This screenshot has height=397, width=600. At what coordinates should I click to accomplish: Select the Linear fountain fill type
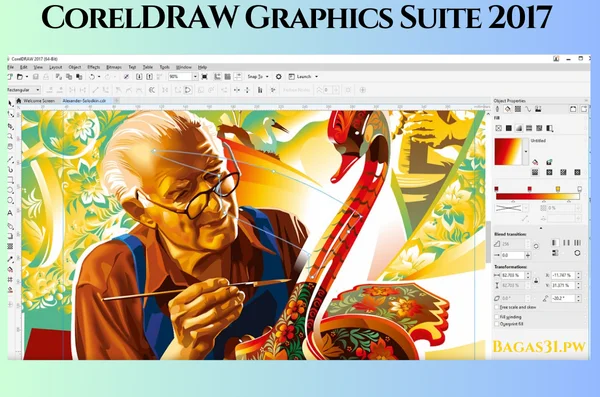click(x=535, y=173)
